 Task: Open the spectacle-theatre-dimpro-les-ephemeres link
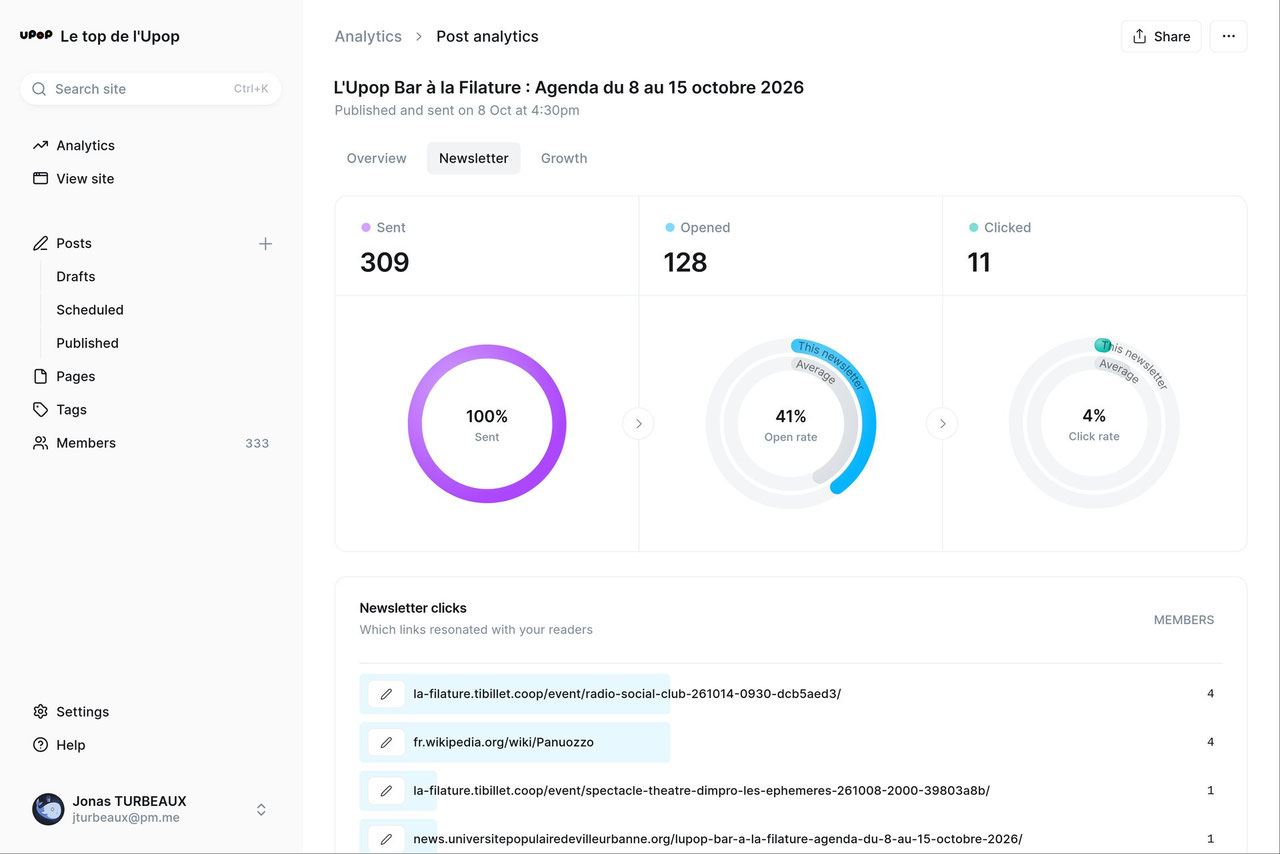(702, 790)
